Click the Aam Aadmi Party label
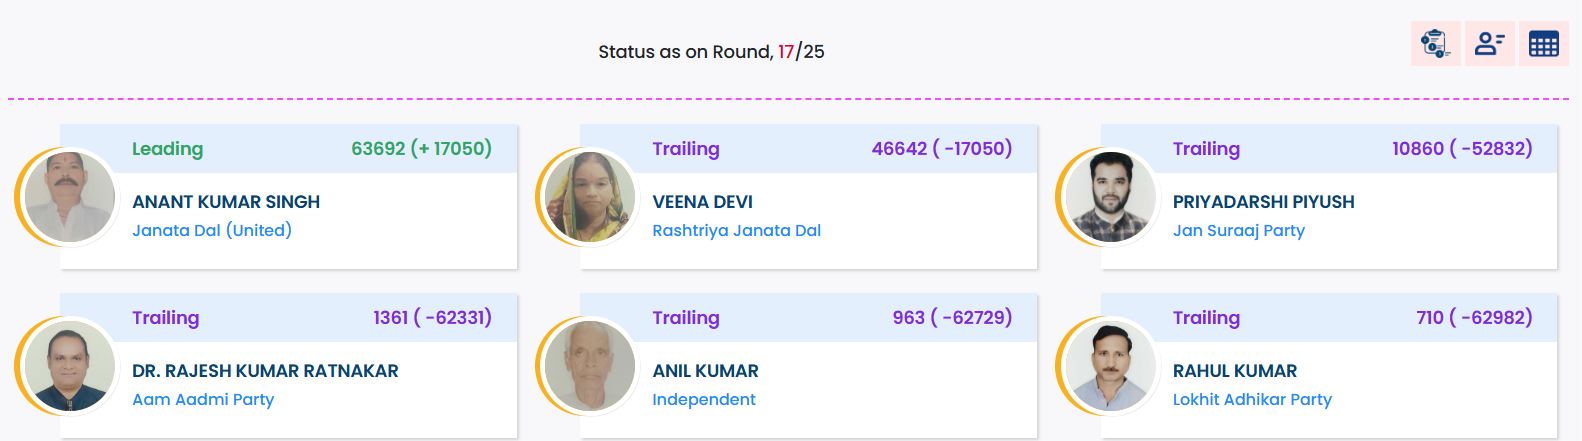This screenshot has width=1582, height=441. point(203,399)
